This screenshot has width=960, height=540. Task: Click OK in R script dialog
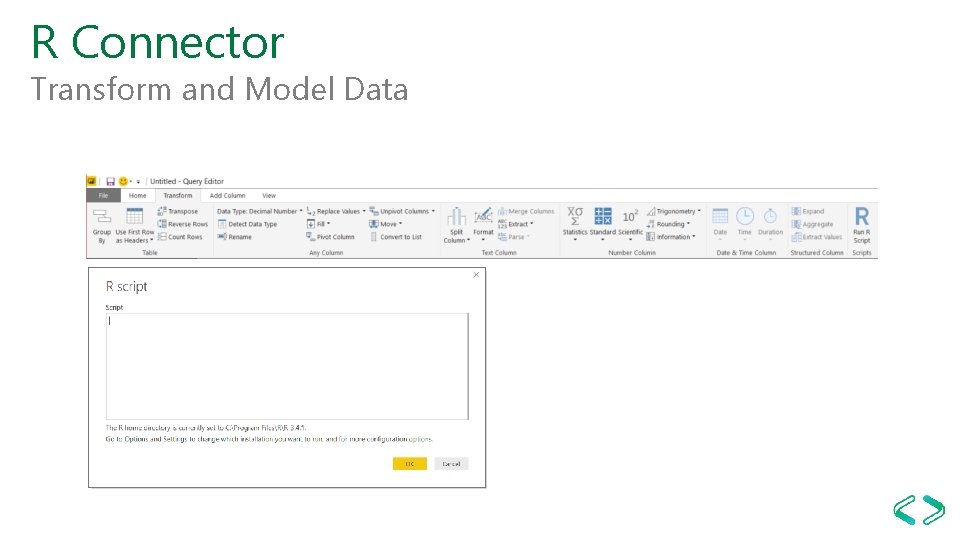coord(410,464)
